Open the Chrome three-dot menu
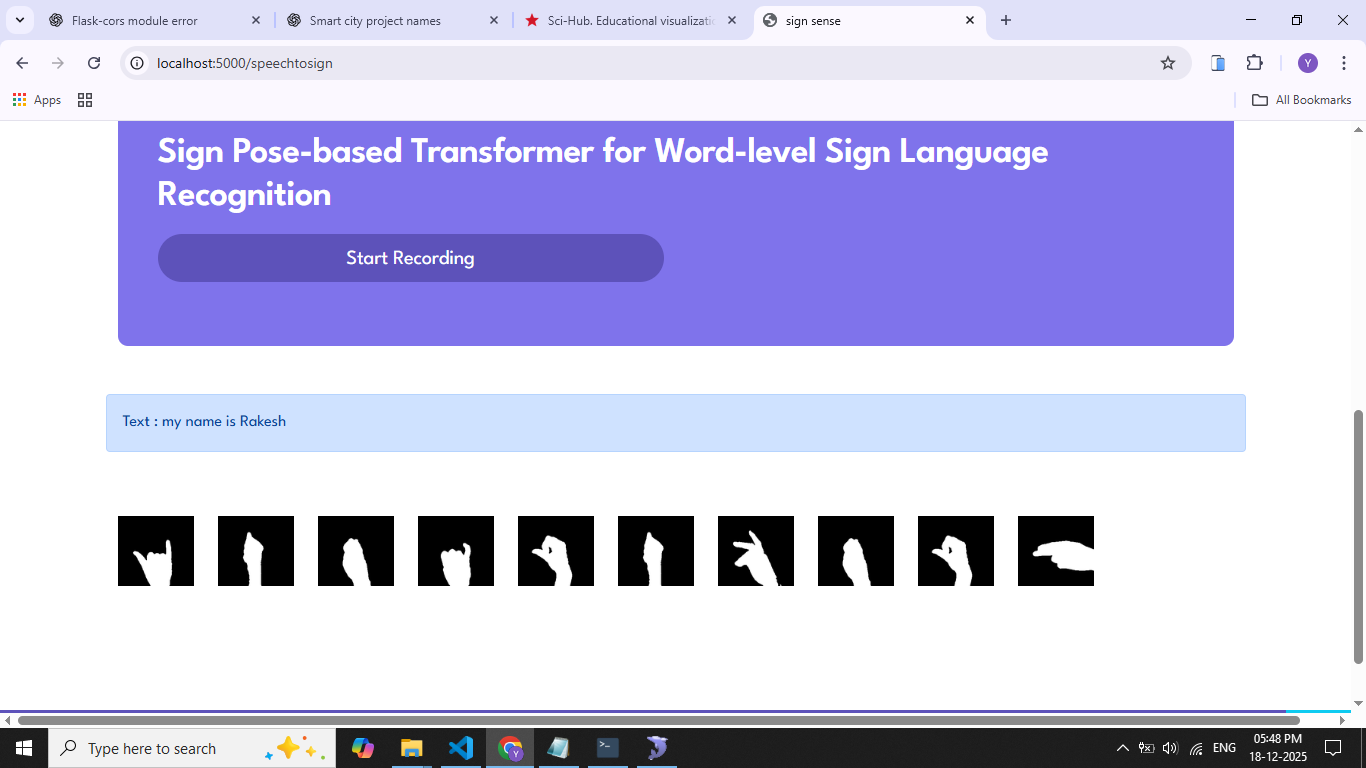The width and height of the screenshot is (1366, 768). point(1343,63)
